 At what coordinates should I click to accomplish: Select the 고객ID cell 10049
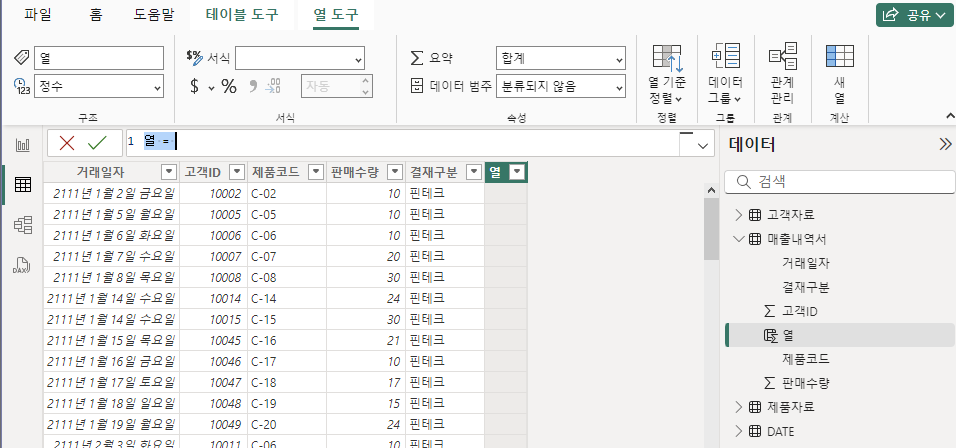point(213,424)
